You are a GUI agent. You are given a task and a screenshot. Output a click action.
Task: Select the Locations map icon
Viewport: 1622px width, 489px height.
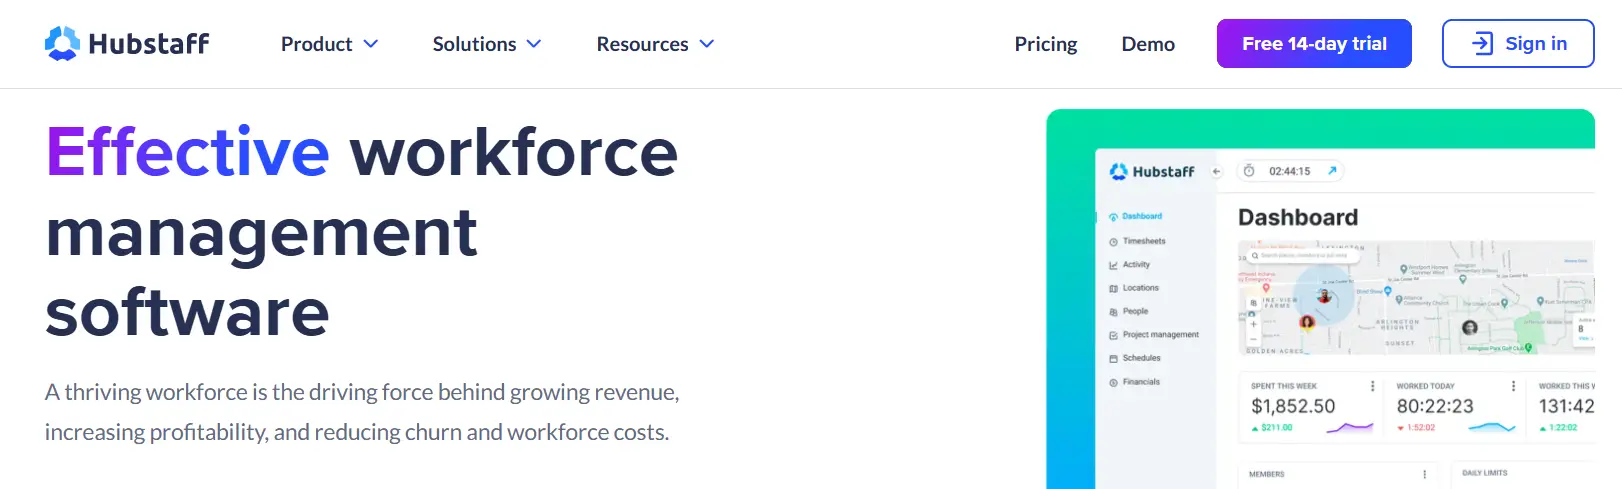[1113, 288]
